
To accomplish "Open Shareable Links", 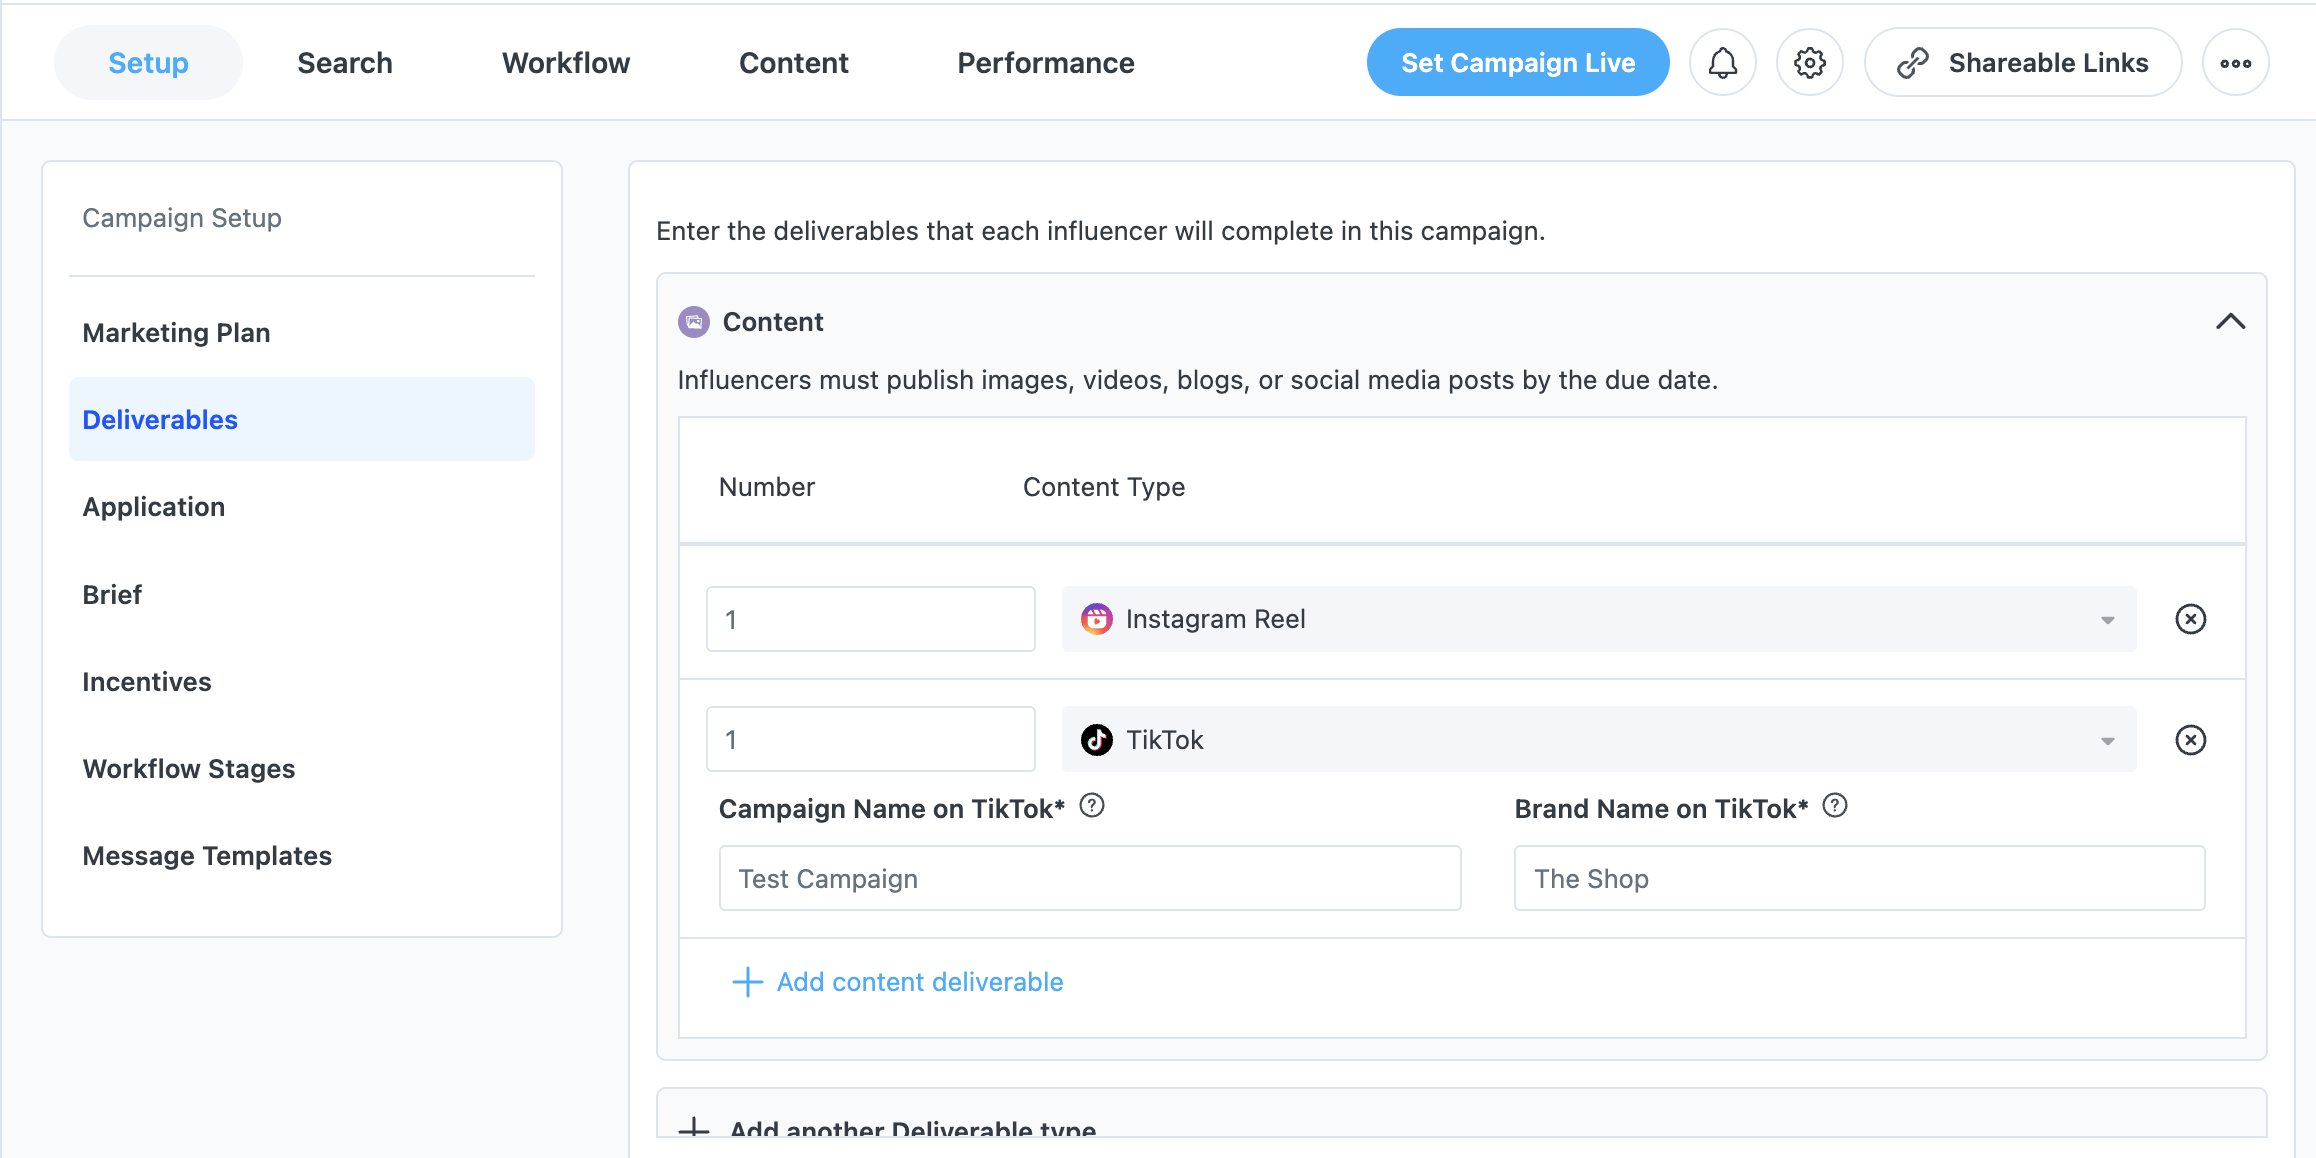I will click(x=2022, y=63).
